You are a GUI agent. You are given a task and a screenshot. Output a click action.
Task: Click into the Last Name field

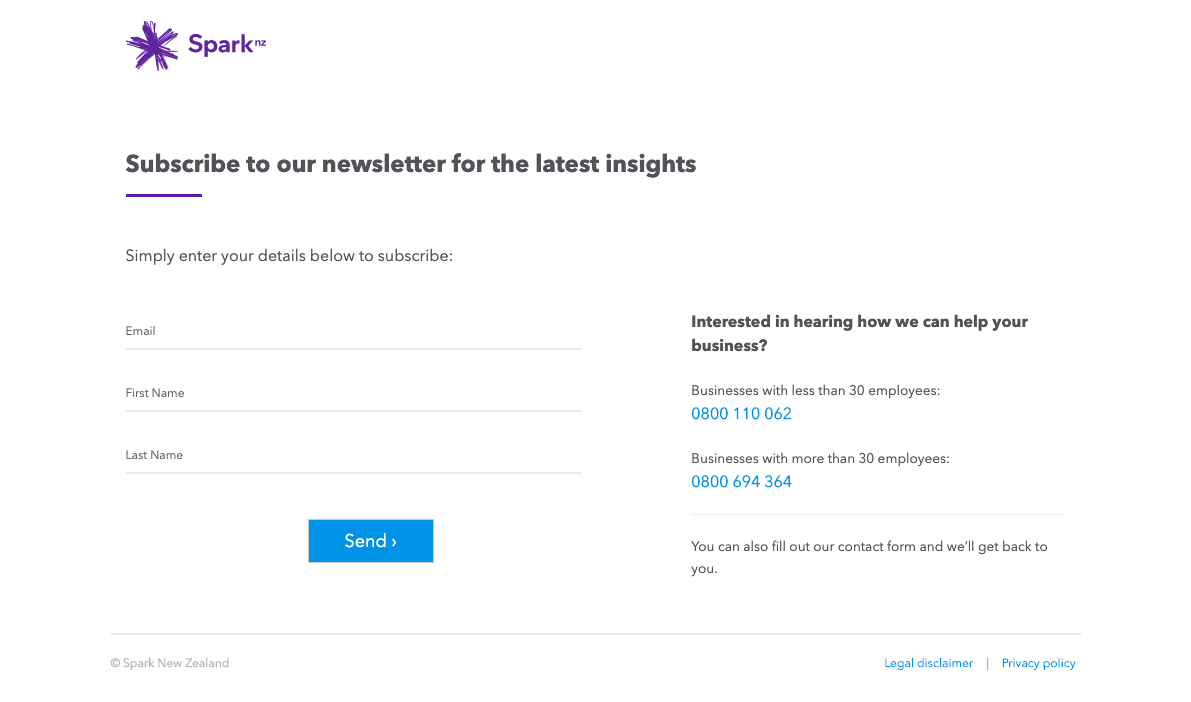[353, 456]
